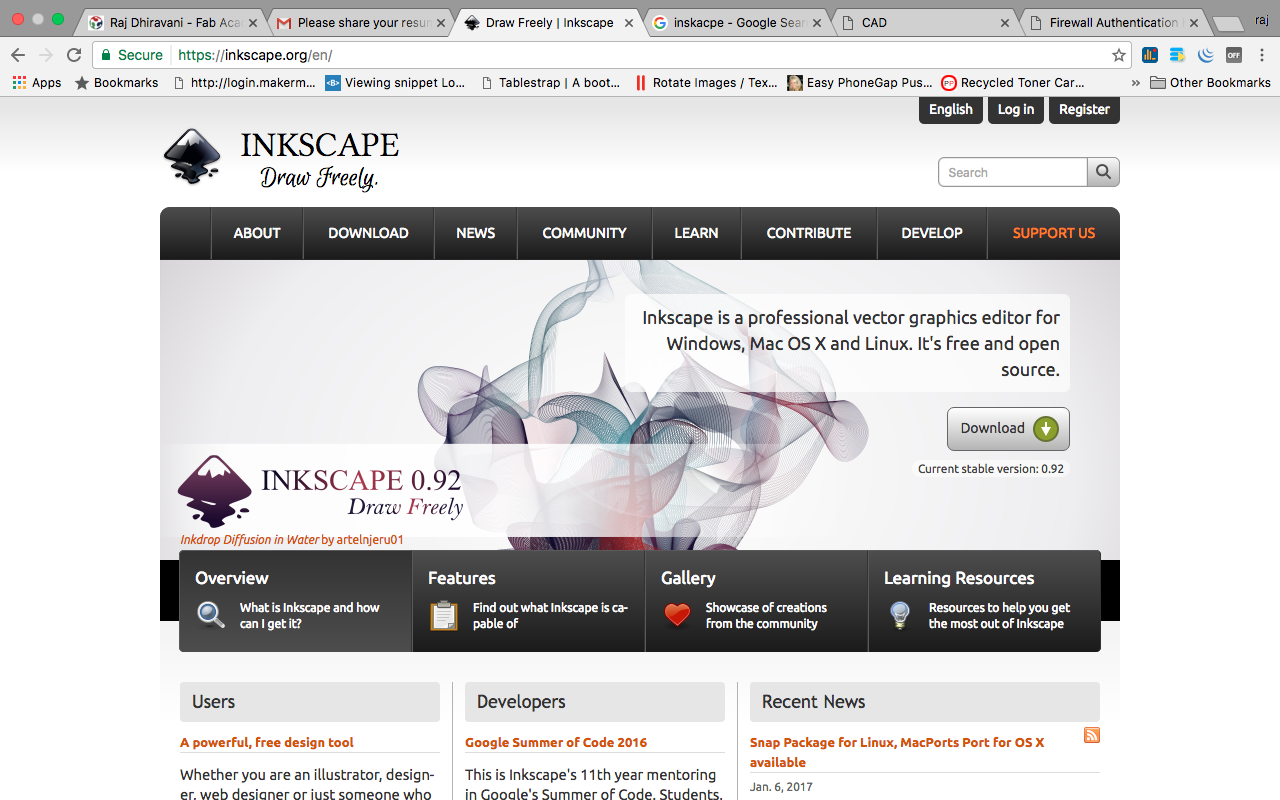Click the 'Current stable version: 0.92' text
Screen dimensions: 1280x800
(991, 469)
